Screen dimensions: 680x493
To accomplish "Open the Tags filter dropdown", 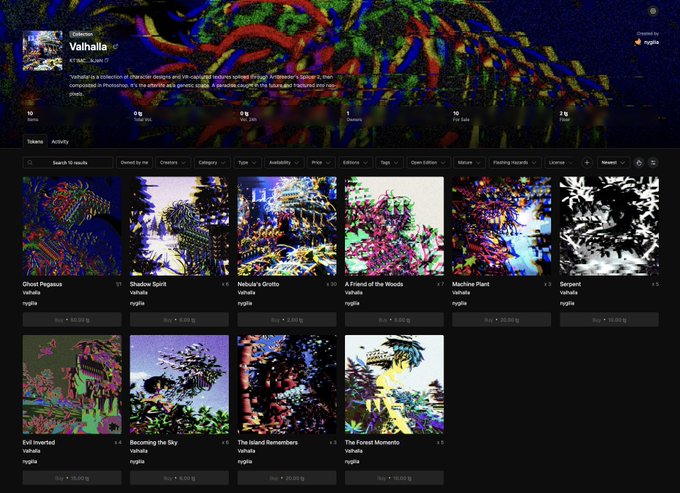I will [389, 163].
